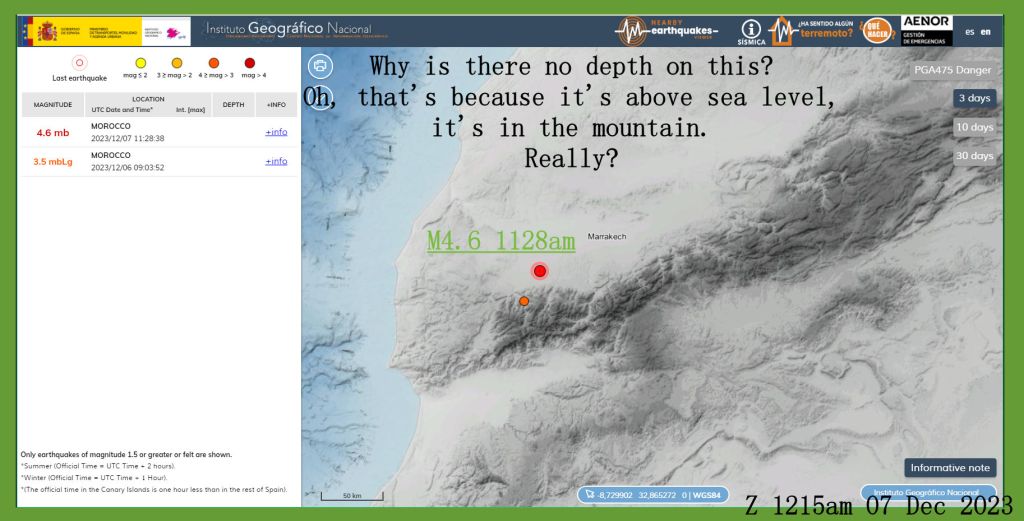Viewport: 1024px width, 521px height.
Task: Click the yellow 'mag ≤ 2' legend swatch
Action: pos(140,63)
